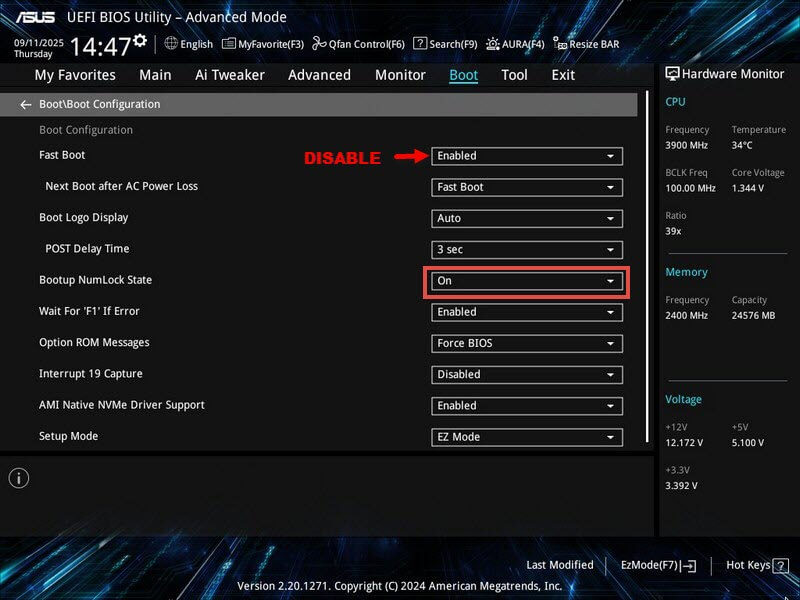Image resolution: width=800 pixels, height=600 pixels.
Task: Click the Boot\Boot Configuration breadcrumb
Action: click(99, 104)
